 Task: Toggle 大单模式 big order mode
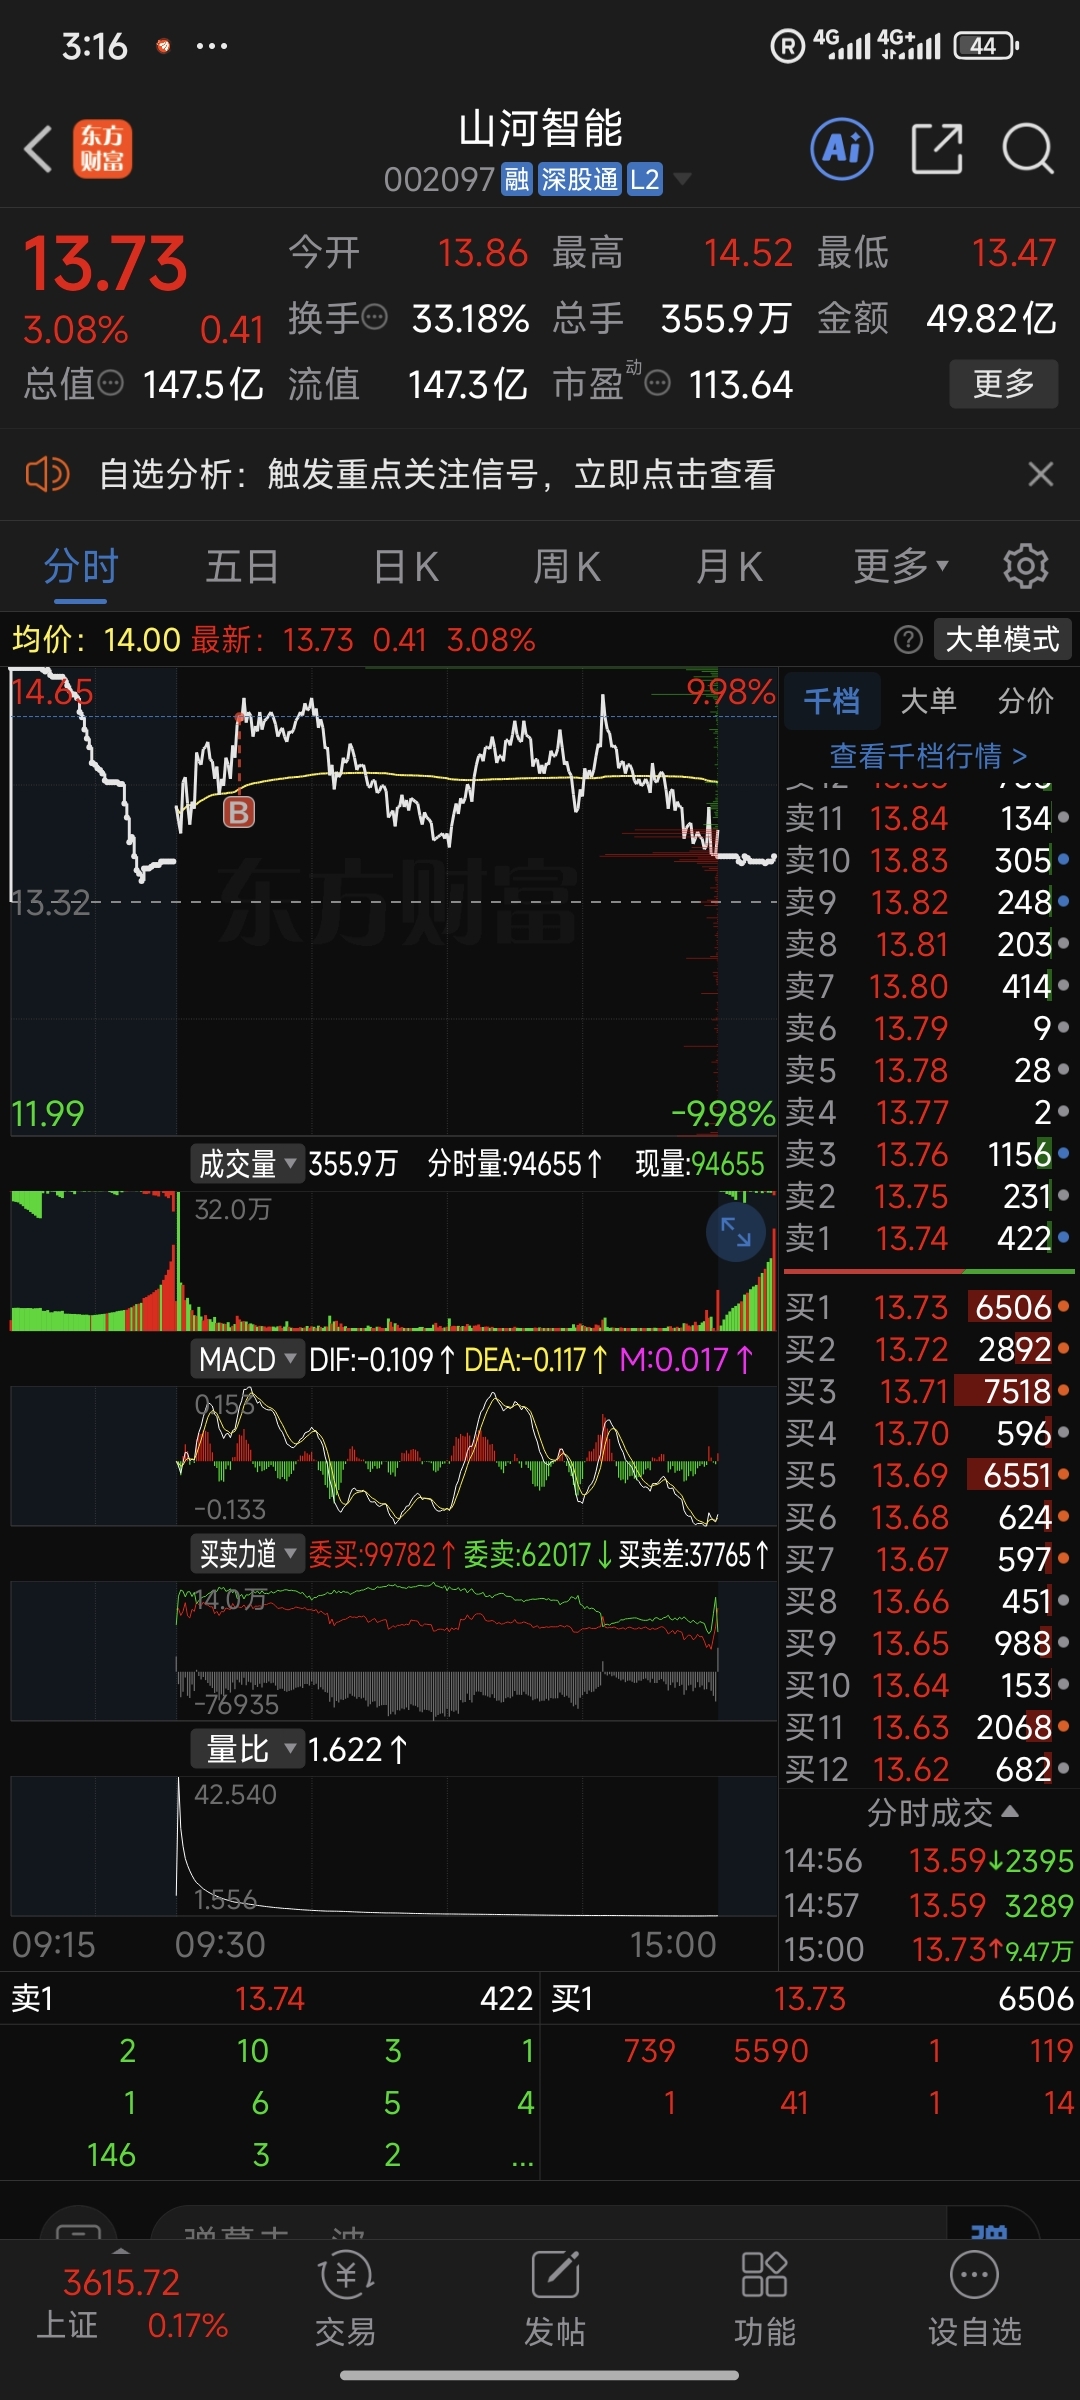(x=1002, y=639)
